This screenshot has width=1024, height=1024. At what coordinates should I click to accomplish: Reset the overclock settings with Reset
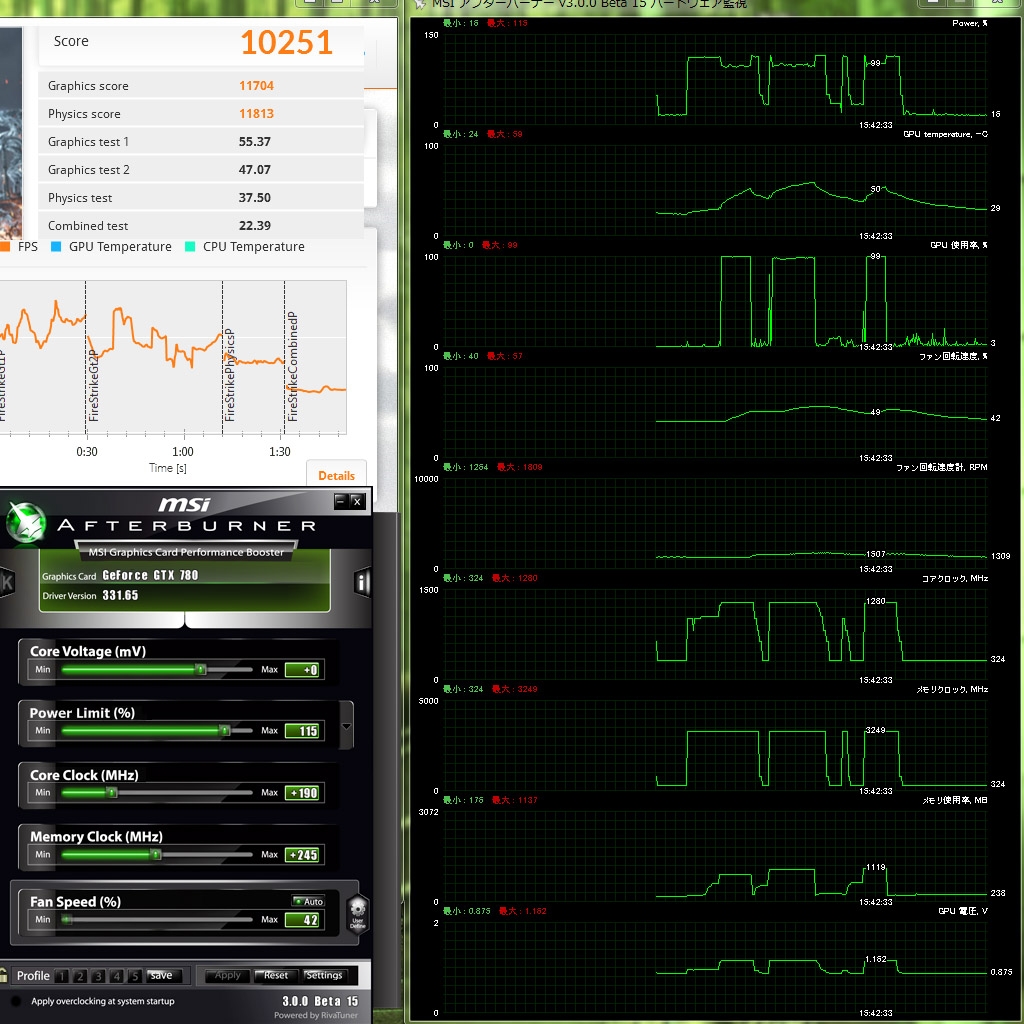[276, 975]
